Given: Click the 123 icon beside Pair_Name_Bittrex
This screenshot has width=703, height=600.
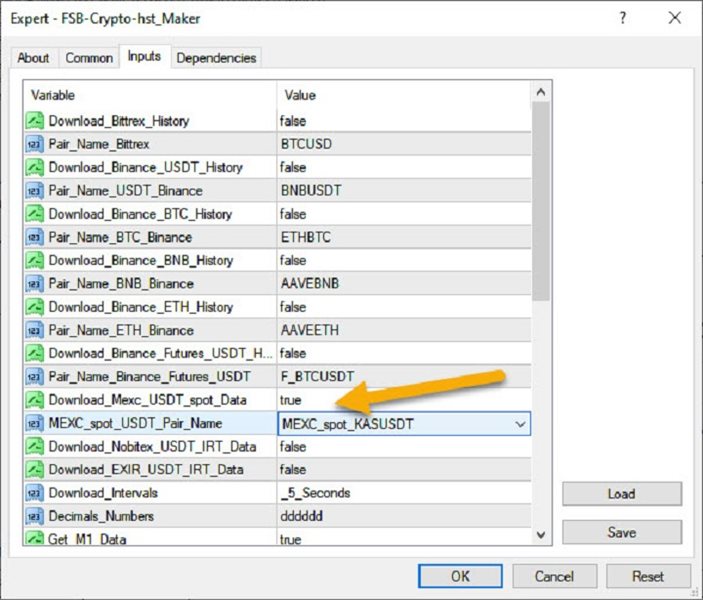Looking at the screenshot, I should [x=35, y=144].
